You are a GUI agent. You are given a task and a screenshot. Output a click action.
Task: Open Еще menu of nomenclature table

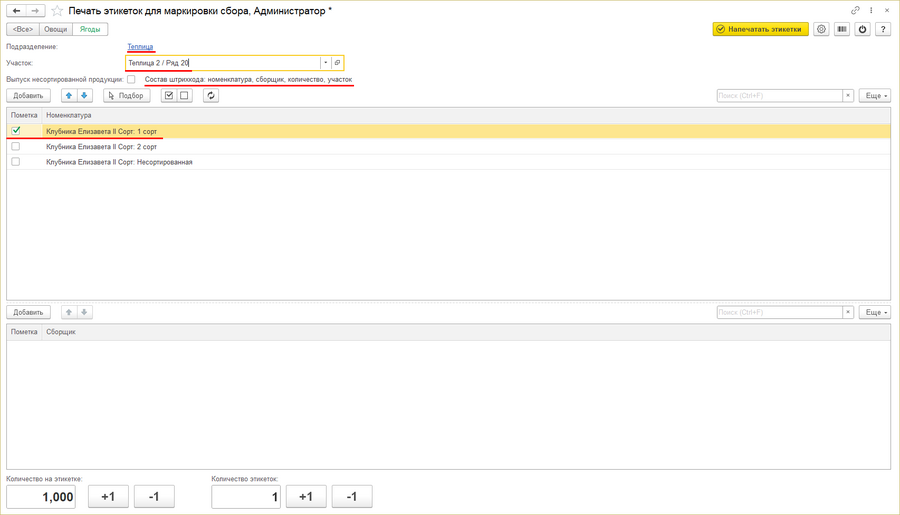tap(875, 96)
